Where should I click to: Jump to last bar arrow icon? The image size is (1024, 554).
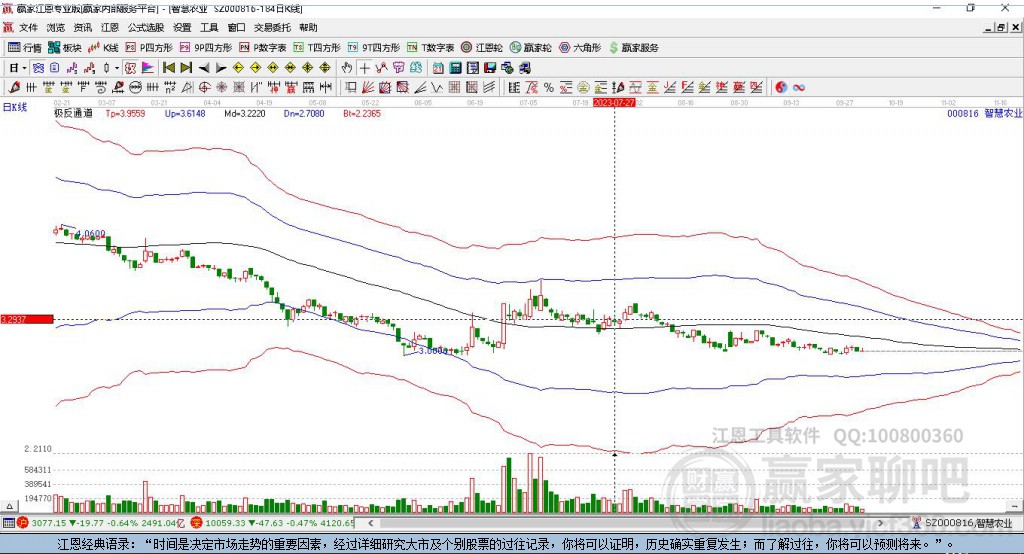[186, 68]
